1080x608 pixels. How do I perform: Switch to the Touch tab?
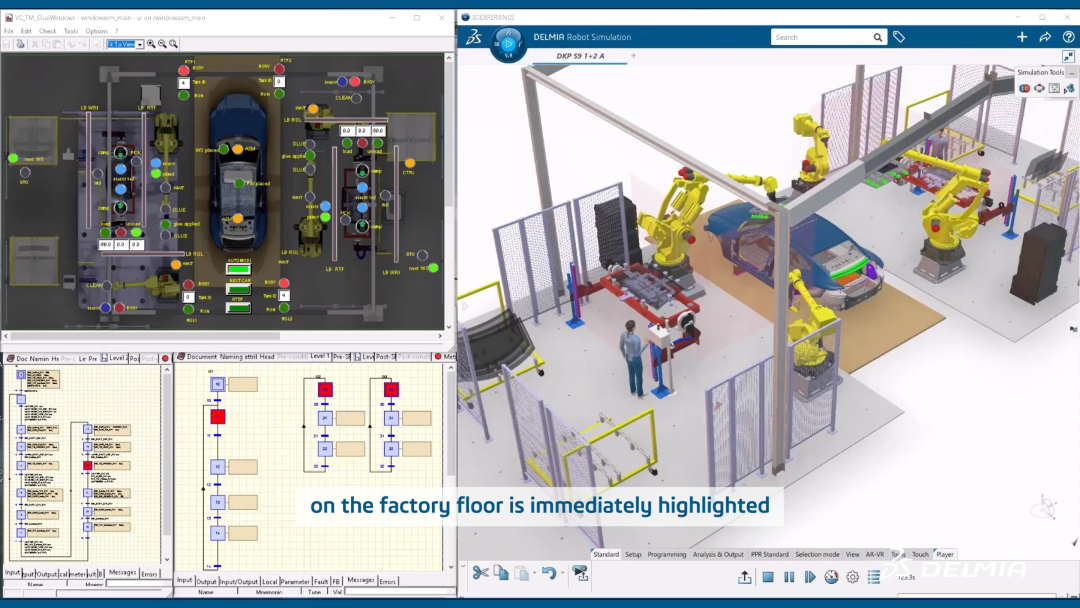[x=920, y=554]
